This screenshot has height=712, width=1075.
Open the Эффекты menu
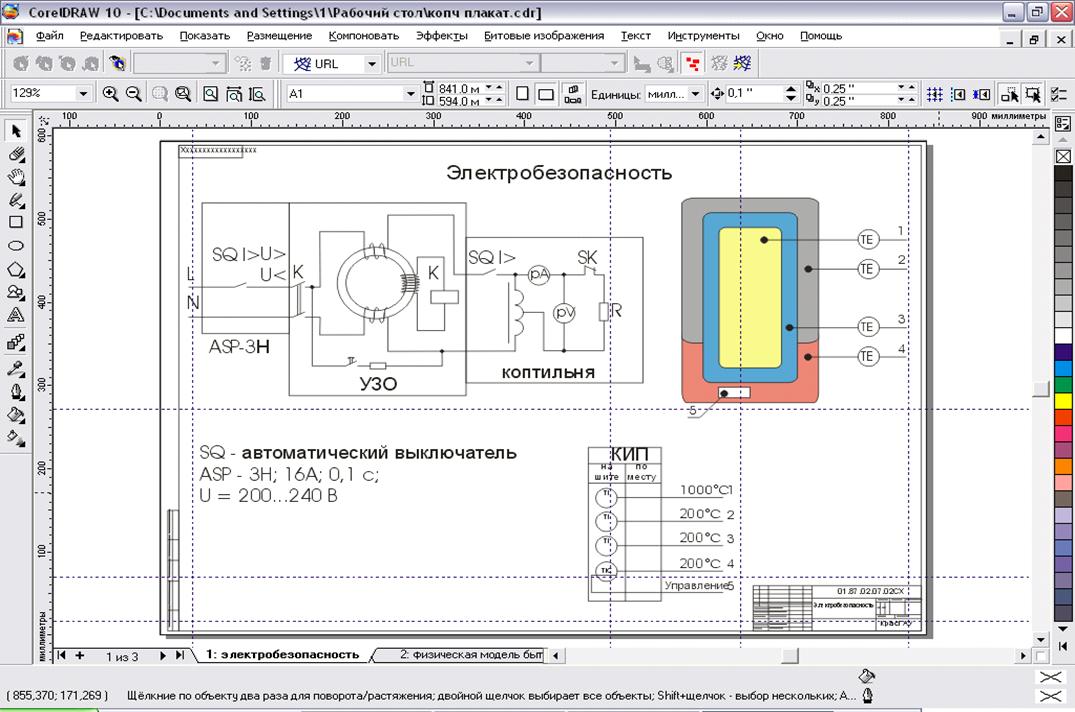coord(441,35)
